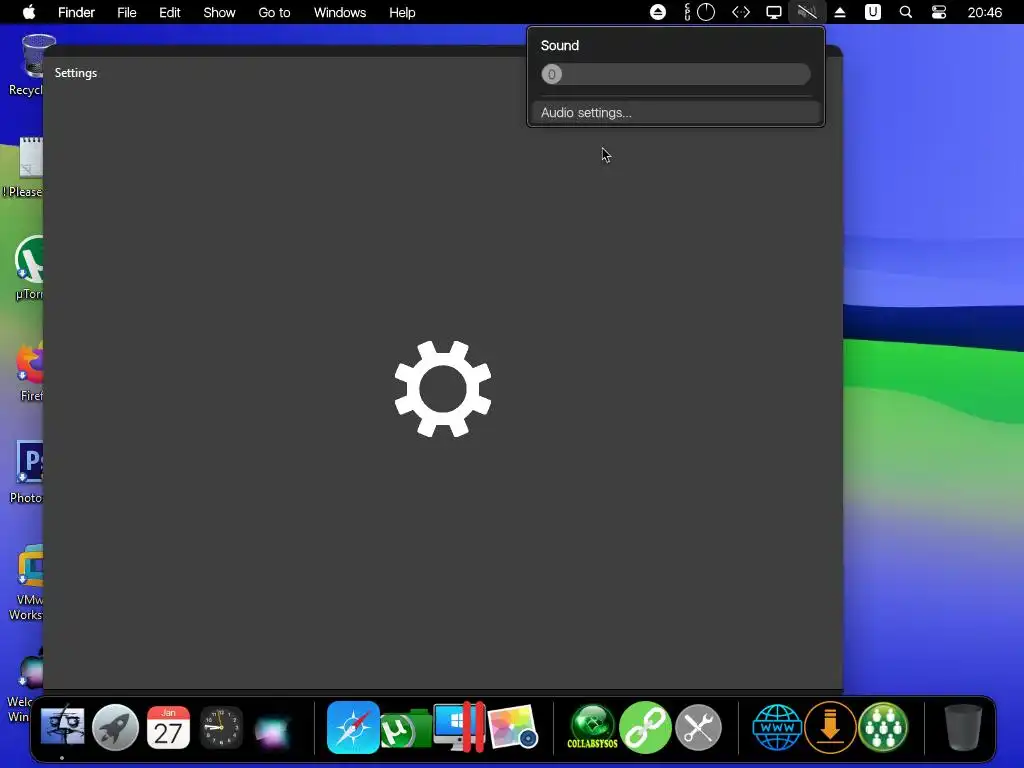Open the COLLABSYSOS icon in dock
Image resolution: width=1024 pixels, height=768 pixels.
[x=592, y=727]
